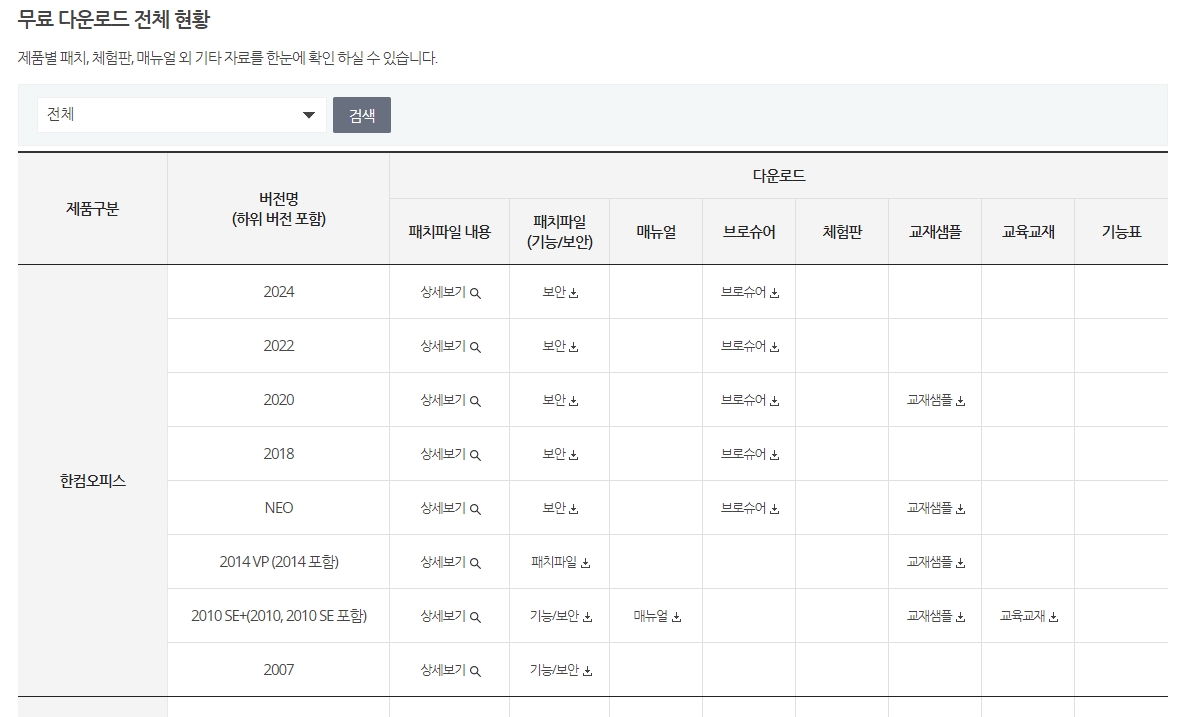This screenshot has width=1185, height=717.
Task: Download the 보안 patch for 2024
Action: pos(560,292)
